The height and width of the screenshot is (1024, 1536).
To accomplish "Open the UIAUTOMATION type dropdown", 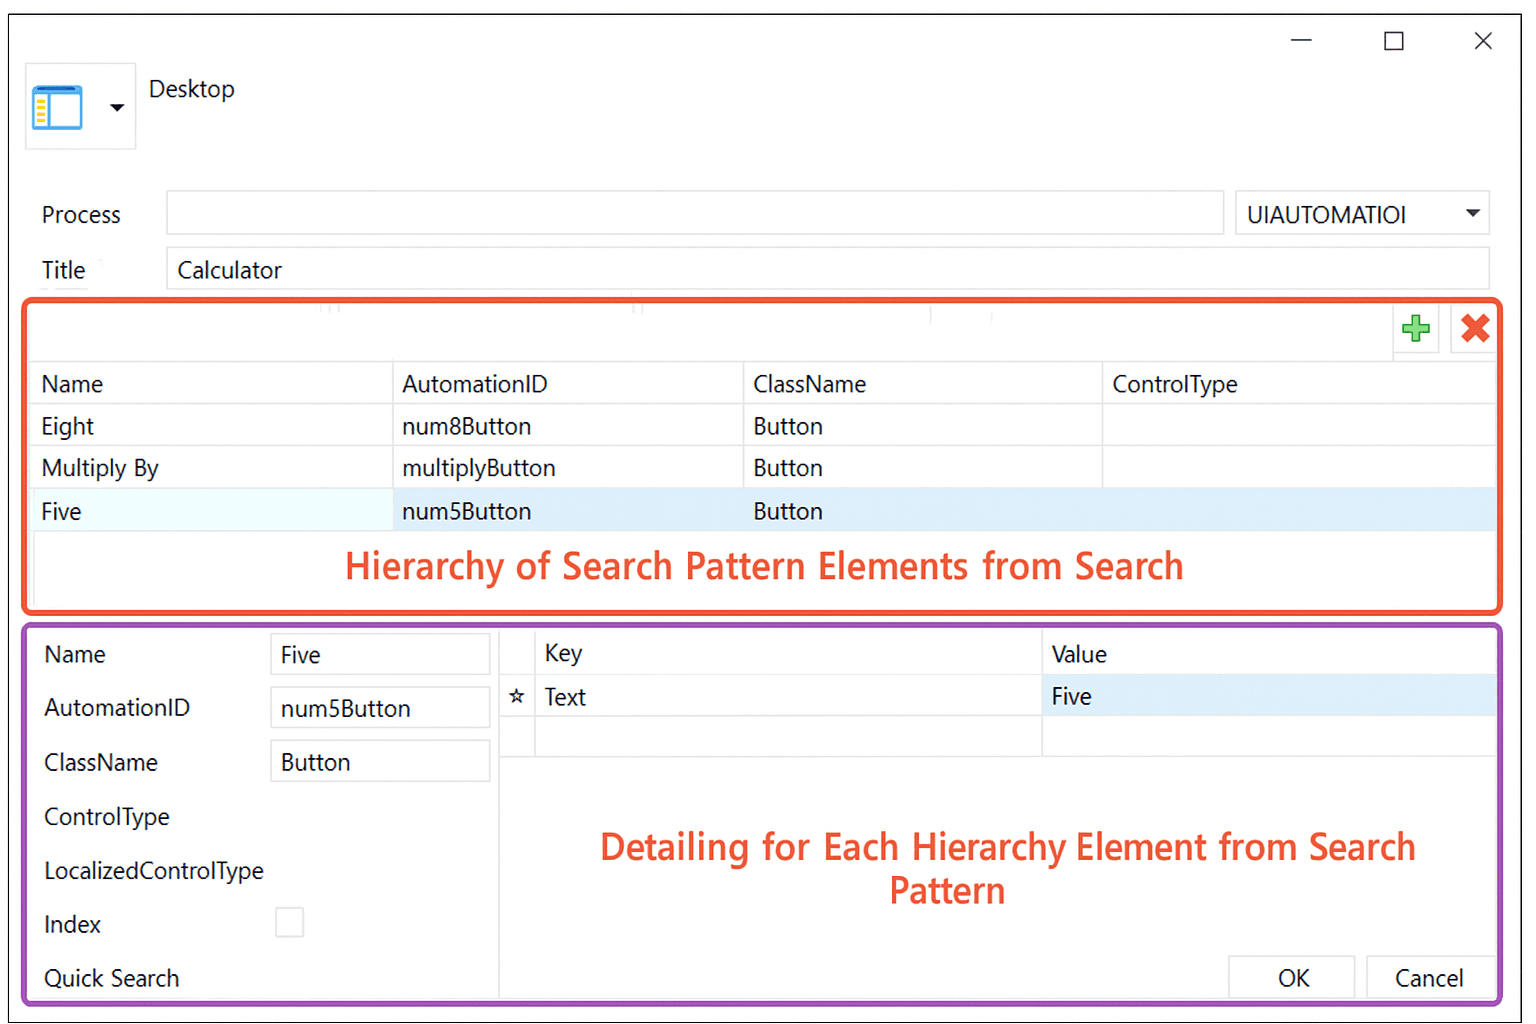I will coord(1472,214).
